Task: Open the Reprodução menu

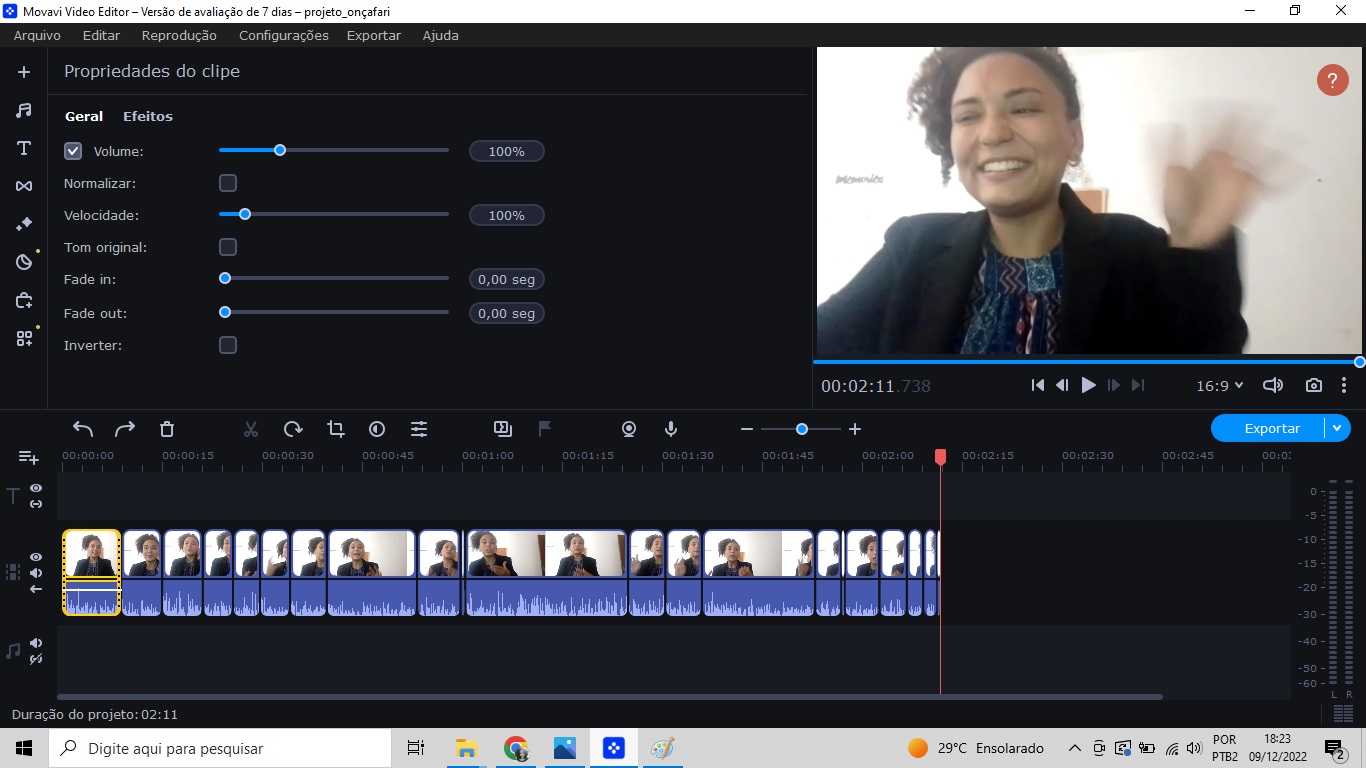Action: pos(179,35)
